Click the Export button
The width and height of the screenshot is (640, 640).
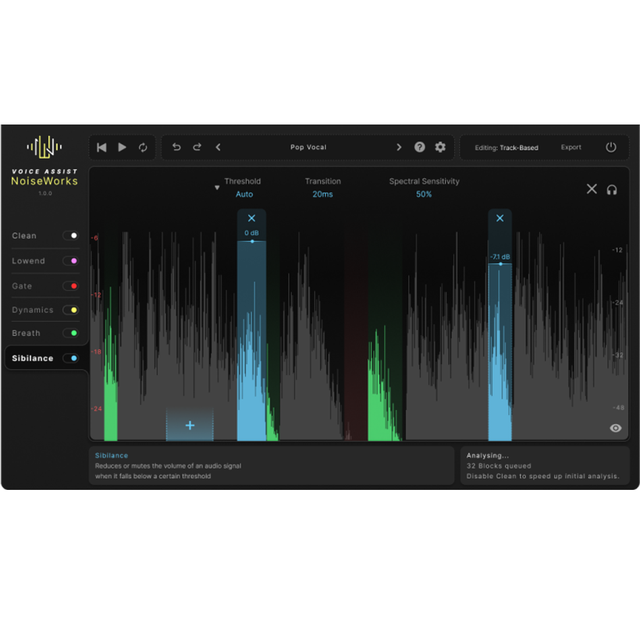(571, 147)
